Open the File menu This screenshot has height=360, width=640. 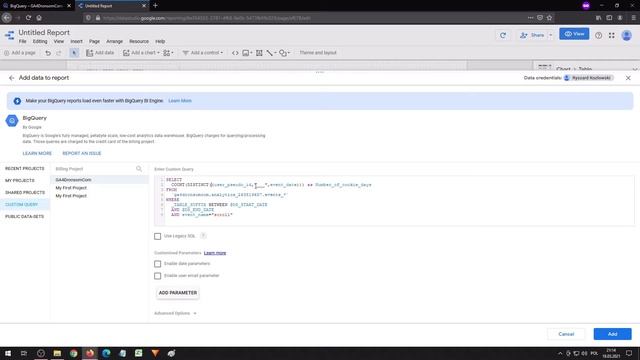pyautogui.click(x=22, y=42)
